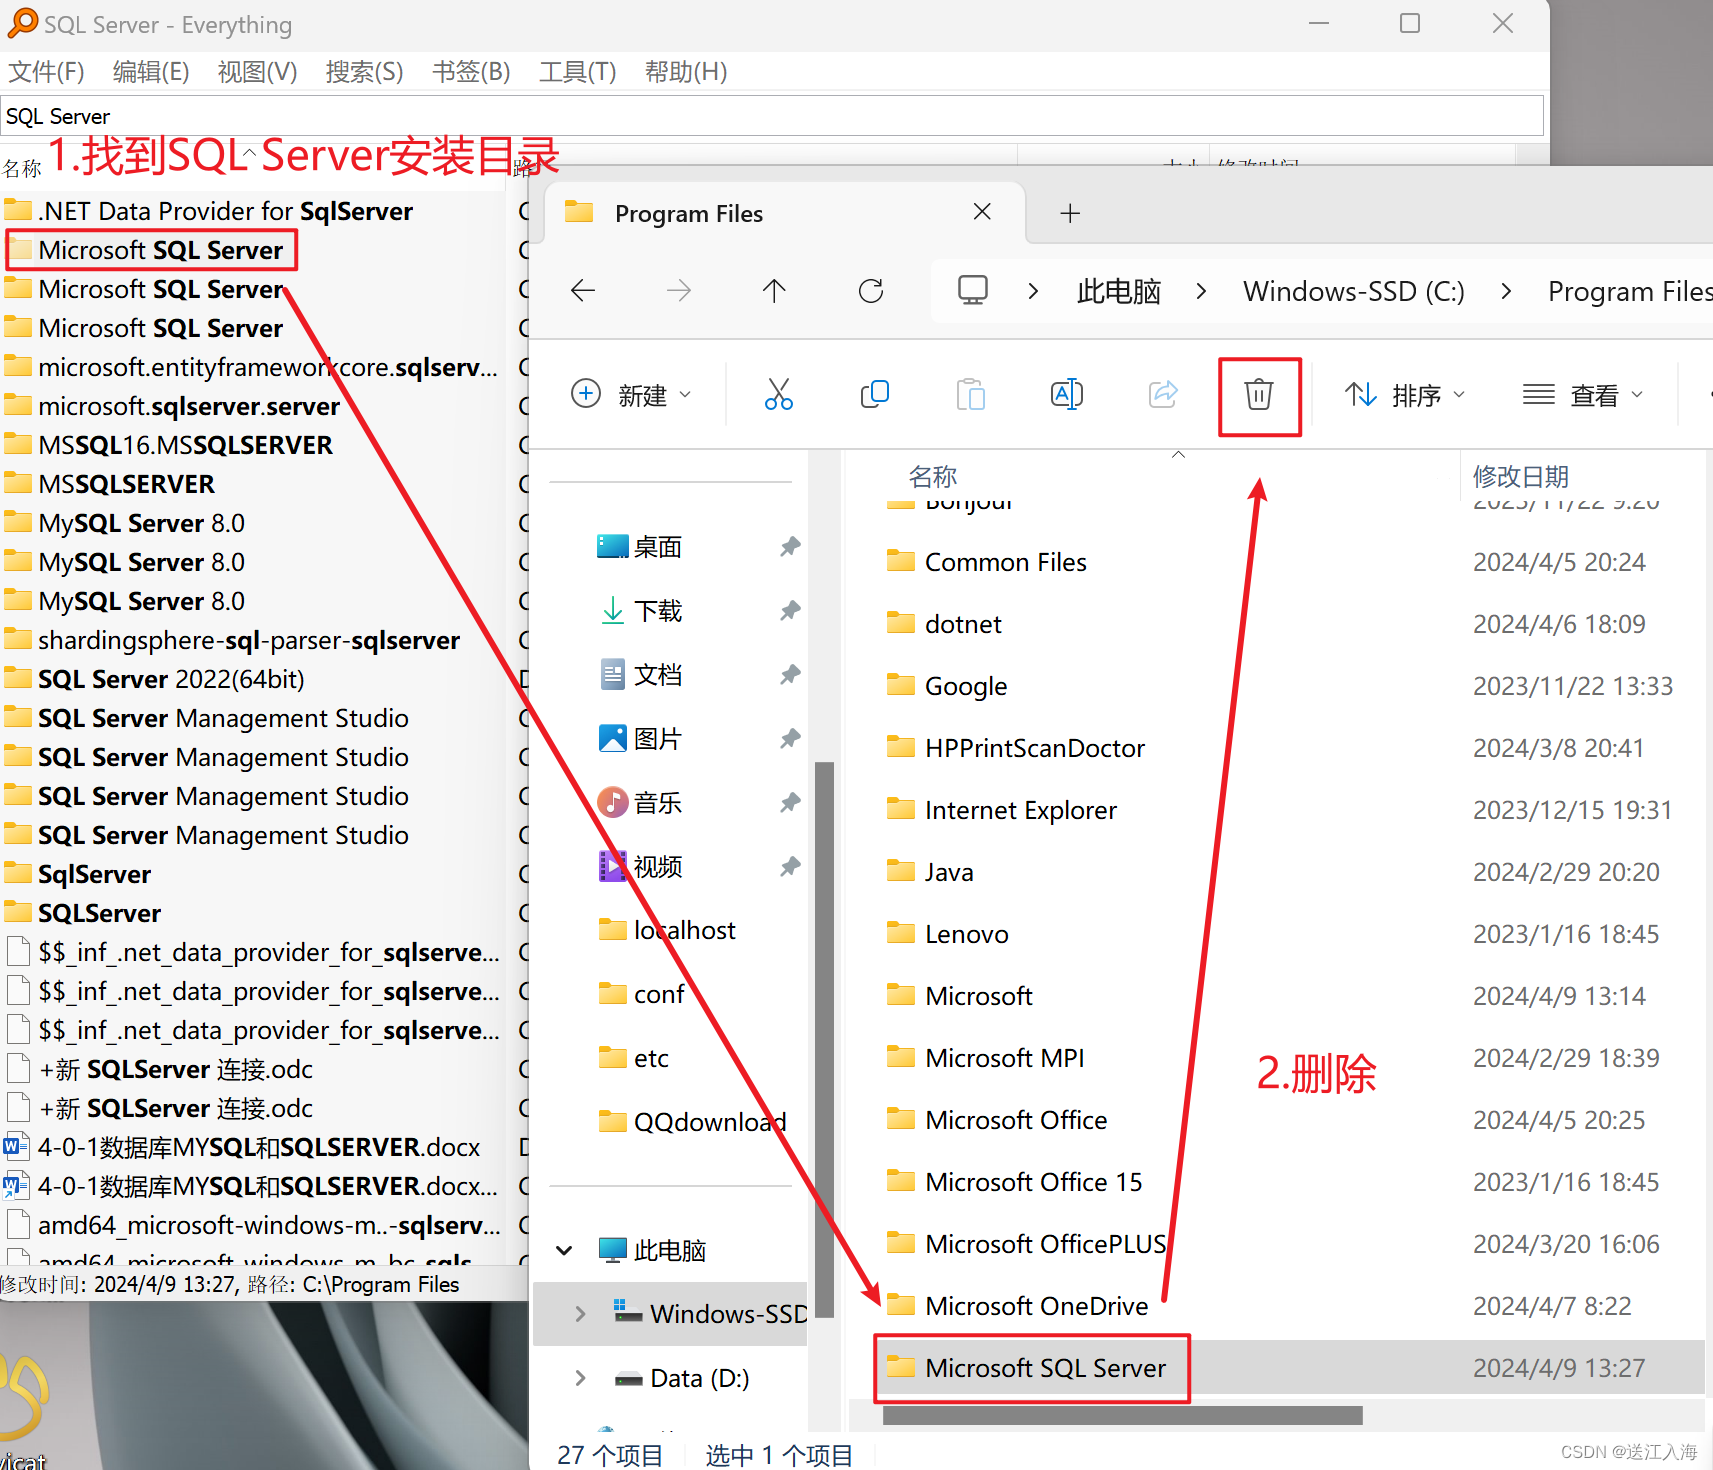Screen dimensions: 1713x1470
Task: Select the Common Files folder
Action: 1005,562
